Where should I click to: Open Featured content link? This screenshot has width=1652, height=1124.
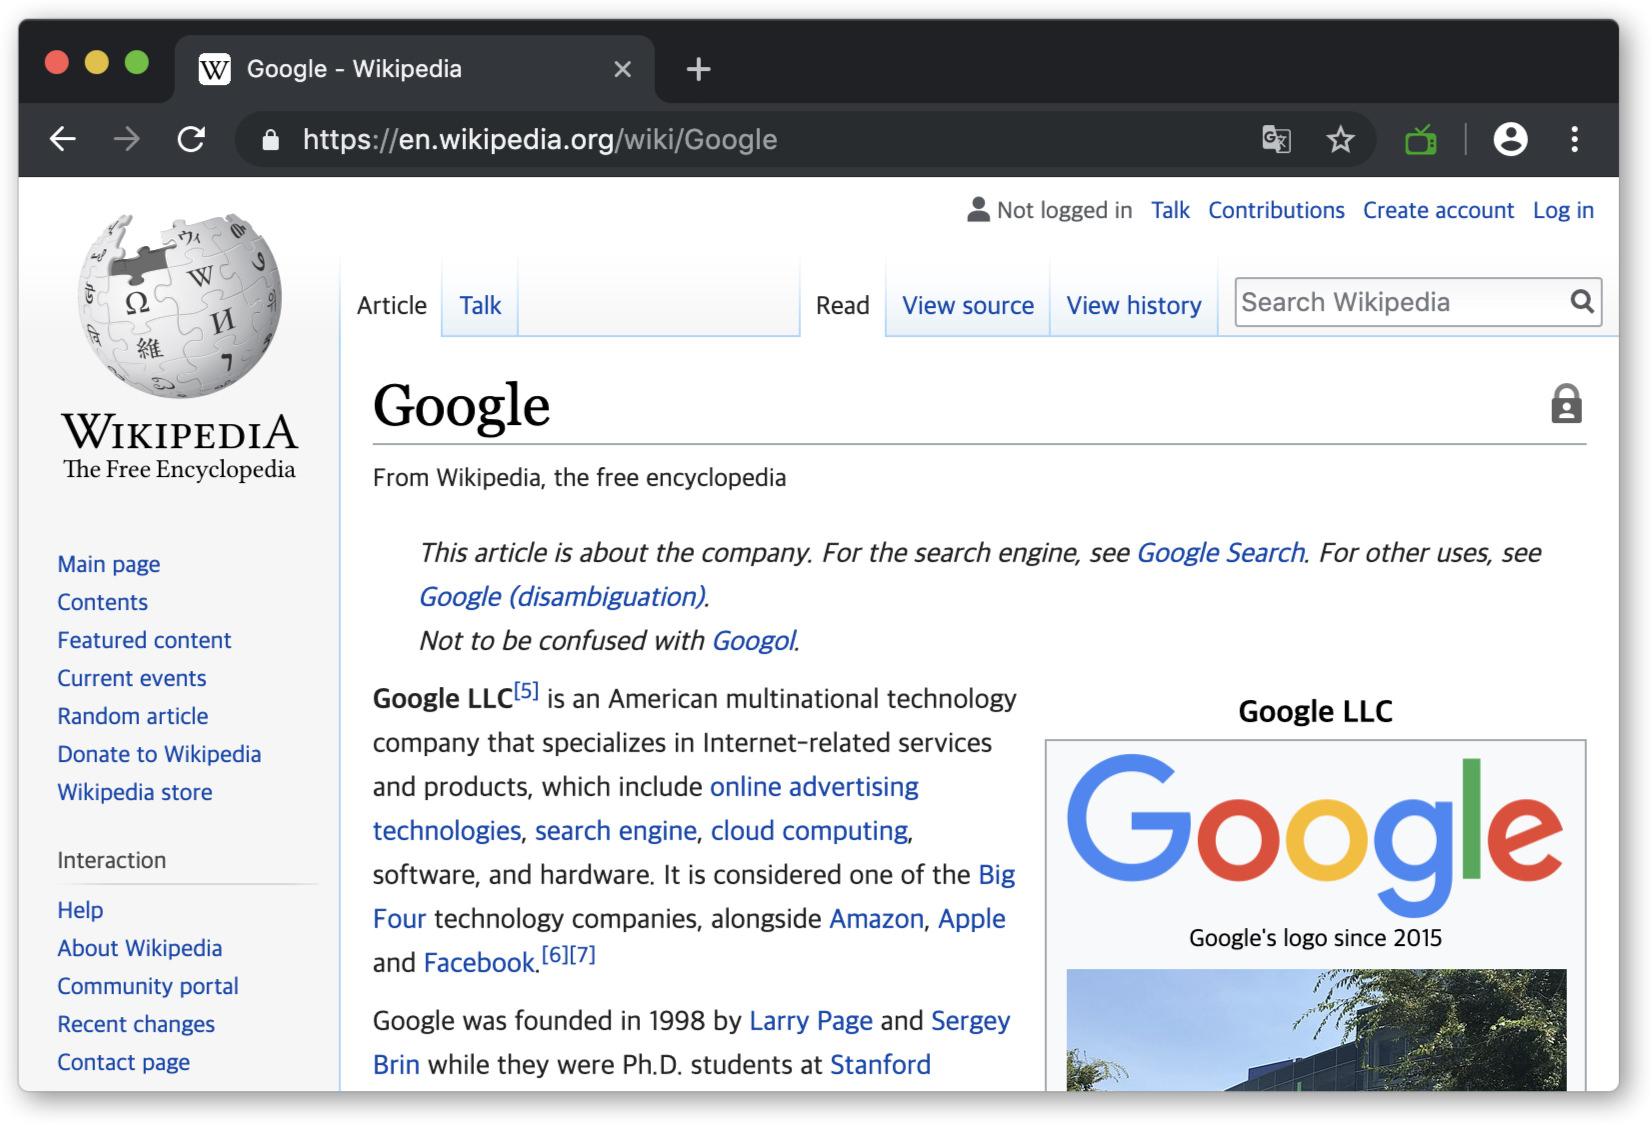[144, 640]
